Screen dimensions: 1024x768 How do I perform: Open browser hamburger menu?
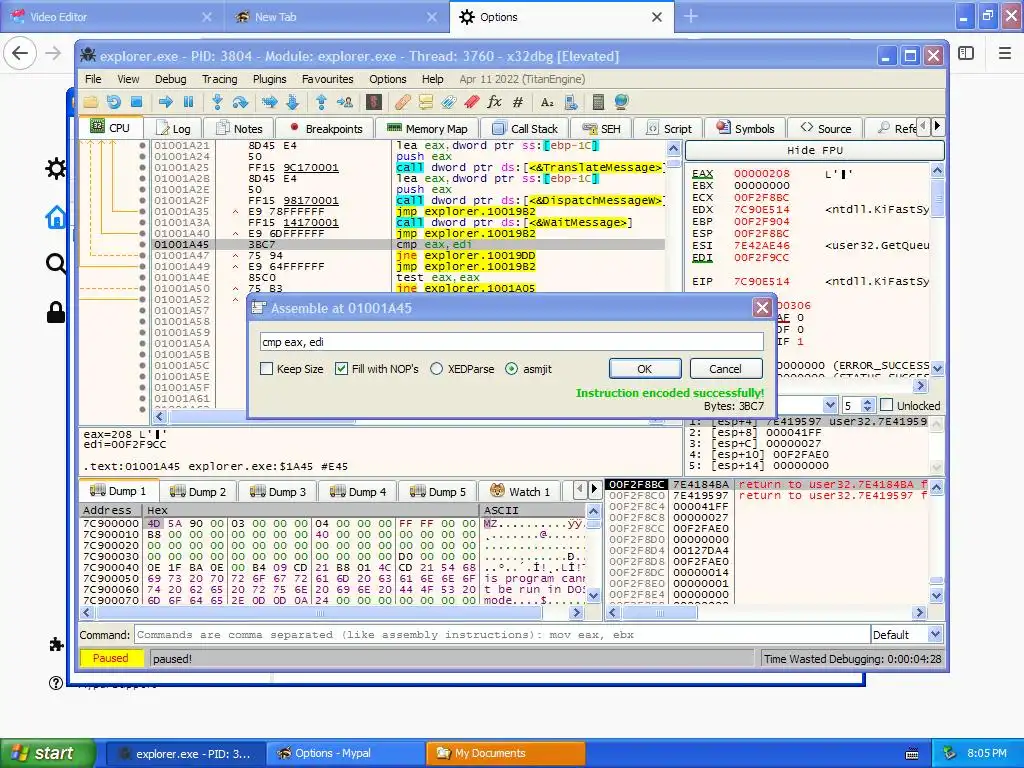click(1005, 54)
